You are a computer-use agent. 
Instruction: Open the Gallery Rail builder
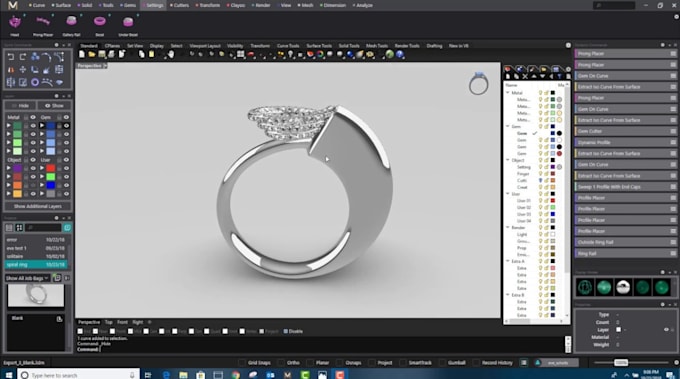coord(71,21)
